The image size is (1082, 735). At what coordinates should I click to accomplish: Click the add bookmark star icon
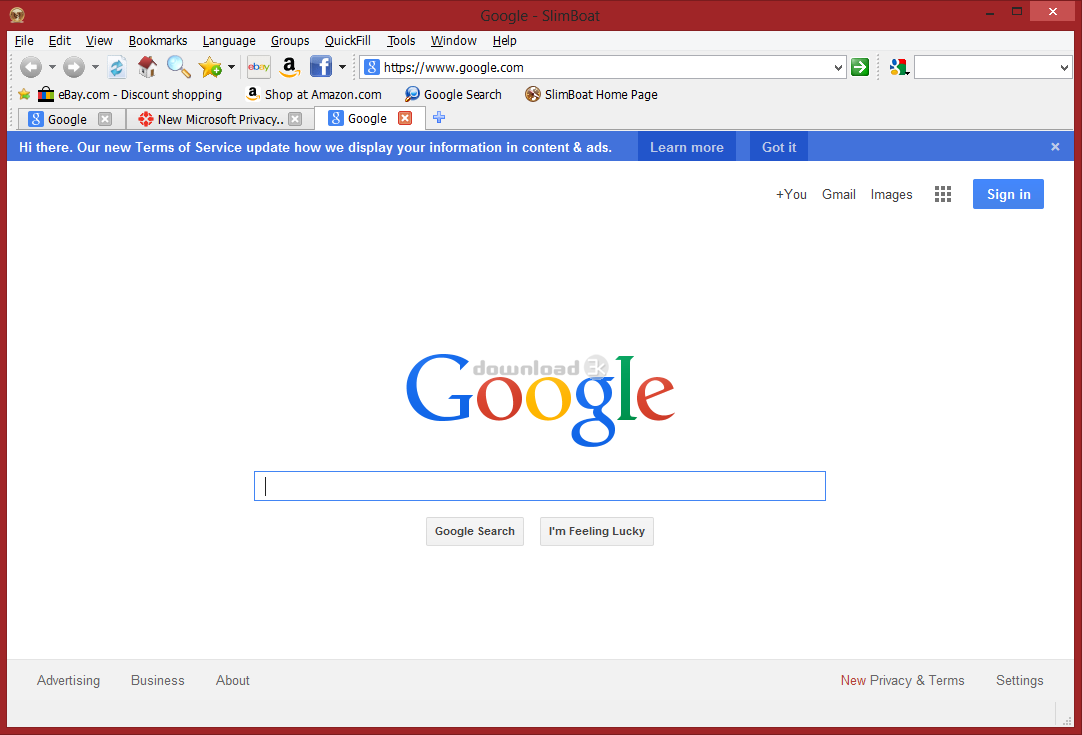pyautogui.click(x=209, y=67)
